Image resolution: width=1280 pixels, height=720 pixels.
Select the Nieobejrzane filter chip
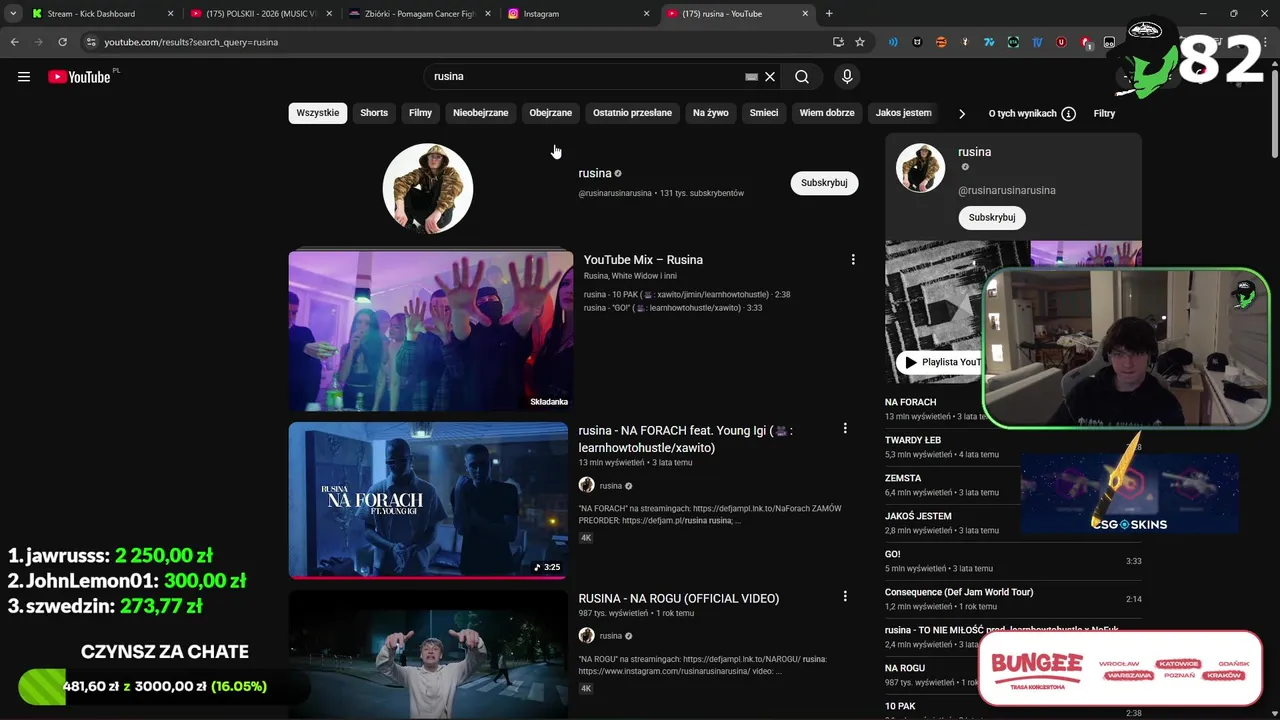[x=480, y=113]
